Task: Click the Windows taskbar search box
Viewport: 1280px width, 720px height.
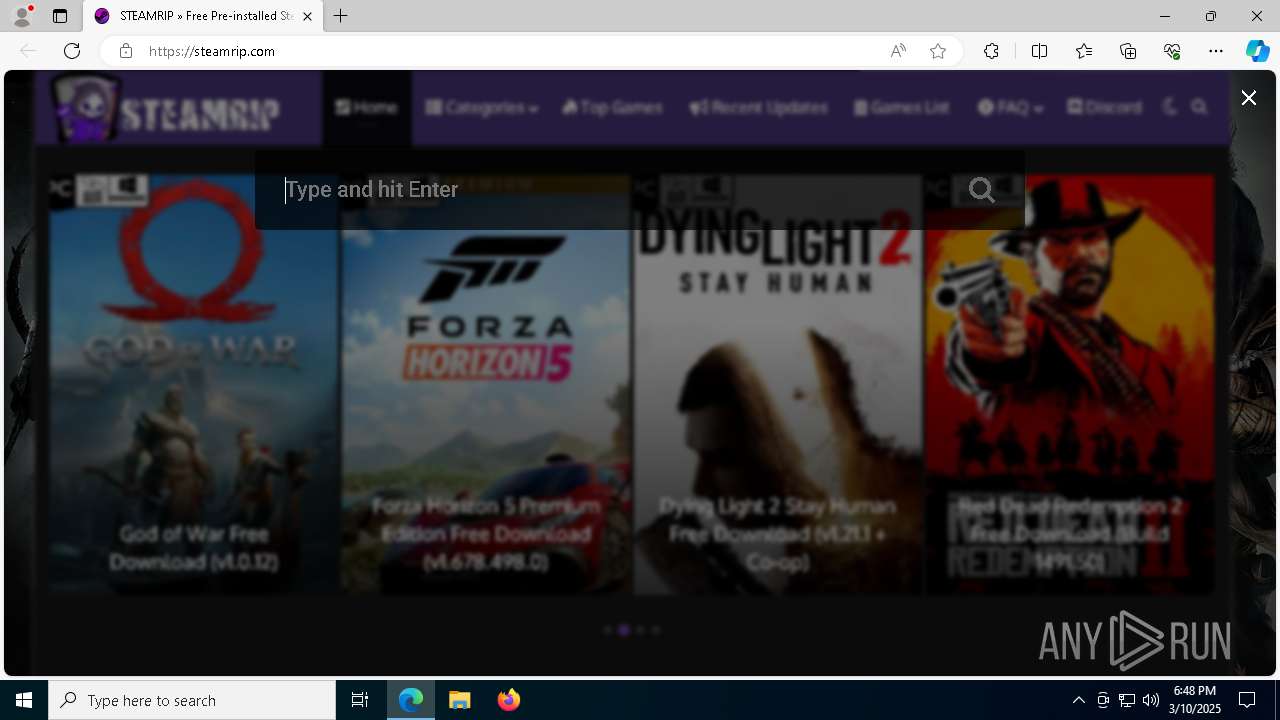Action: [192, 700]
